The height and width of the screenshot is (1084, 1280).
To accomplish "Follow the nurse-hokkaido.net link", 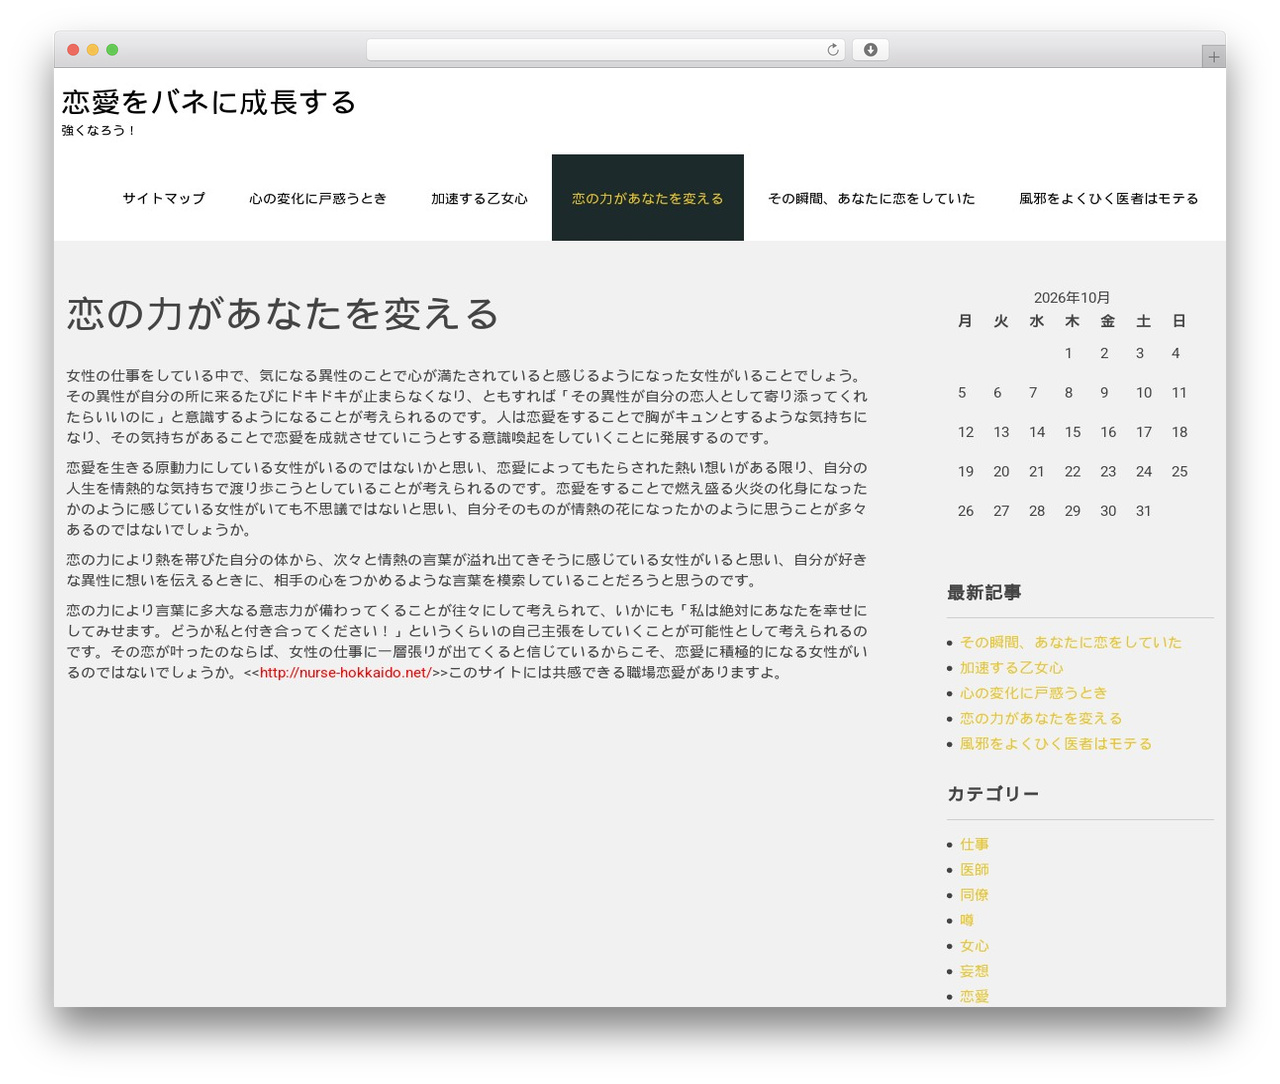I will click(346, 672).
